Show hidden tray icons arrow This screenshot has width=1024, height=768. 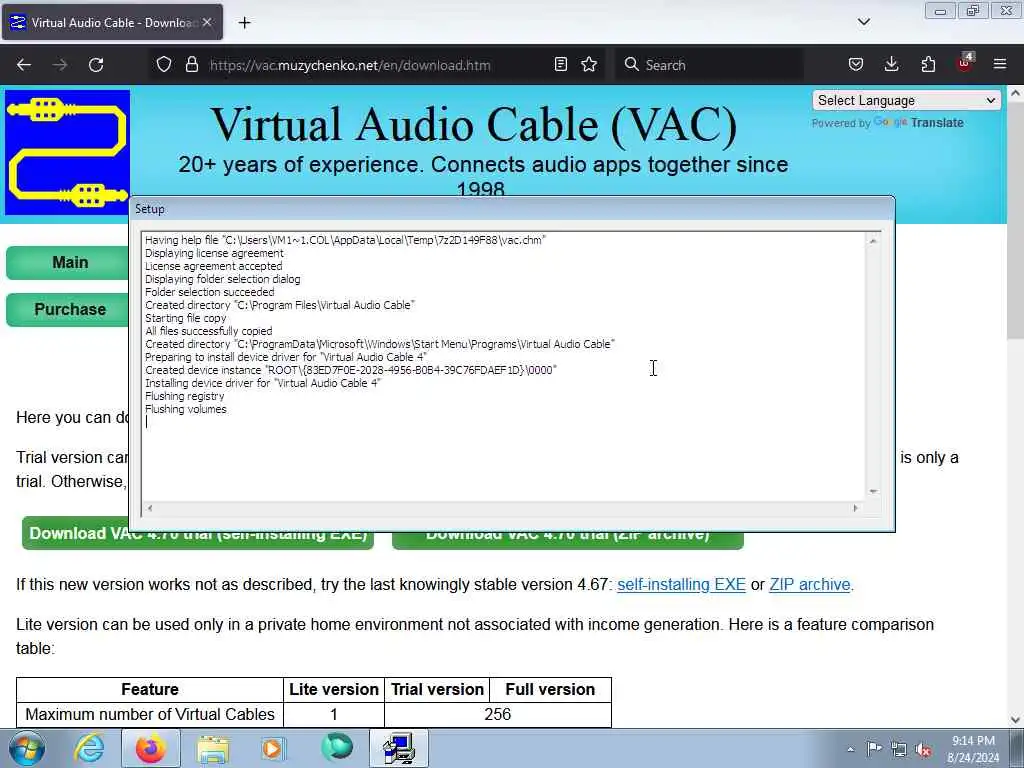850,750
